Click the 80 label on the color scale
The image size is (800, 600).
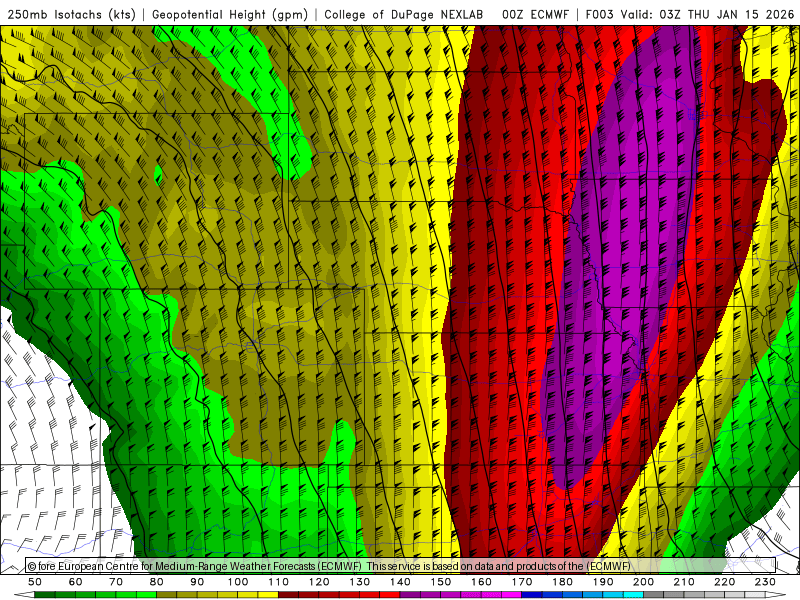click(157, 582)
